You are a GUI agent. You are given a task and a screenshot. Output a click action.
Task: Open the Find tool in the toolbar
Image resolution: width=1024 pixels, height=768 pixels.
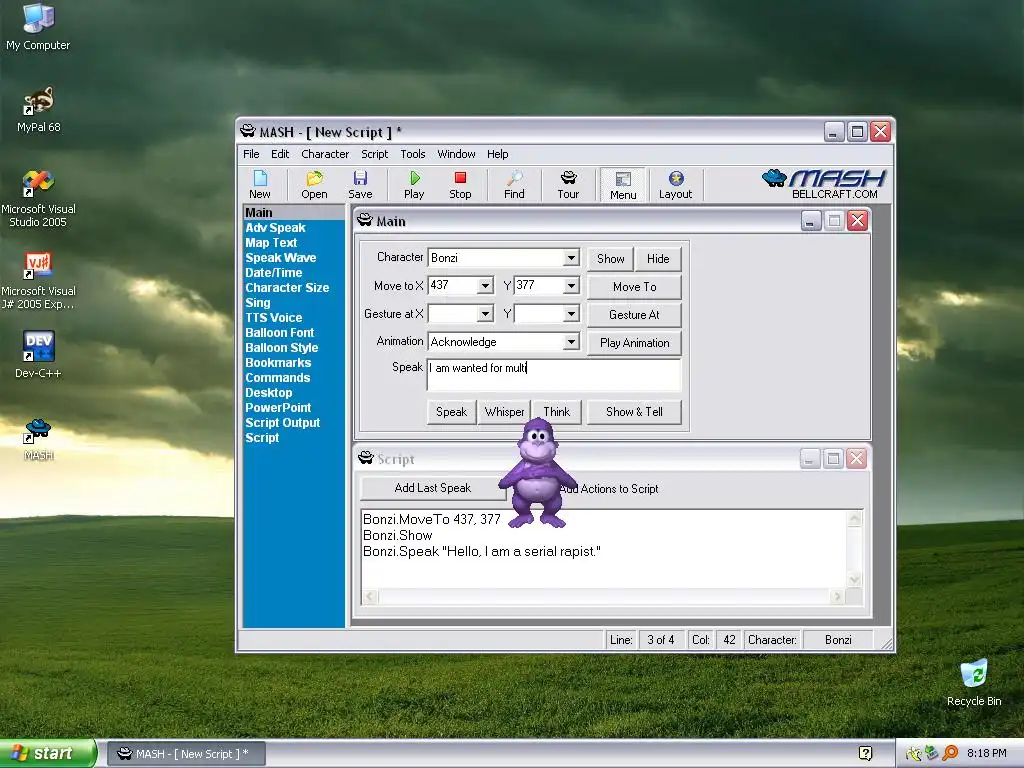[514, 184]
